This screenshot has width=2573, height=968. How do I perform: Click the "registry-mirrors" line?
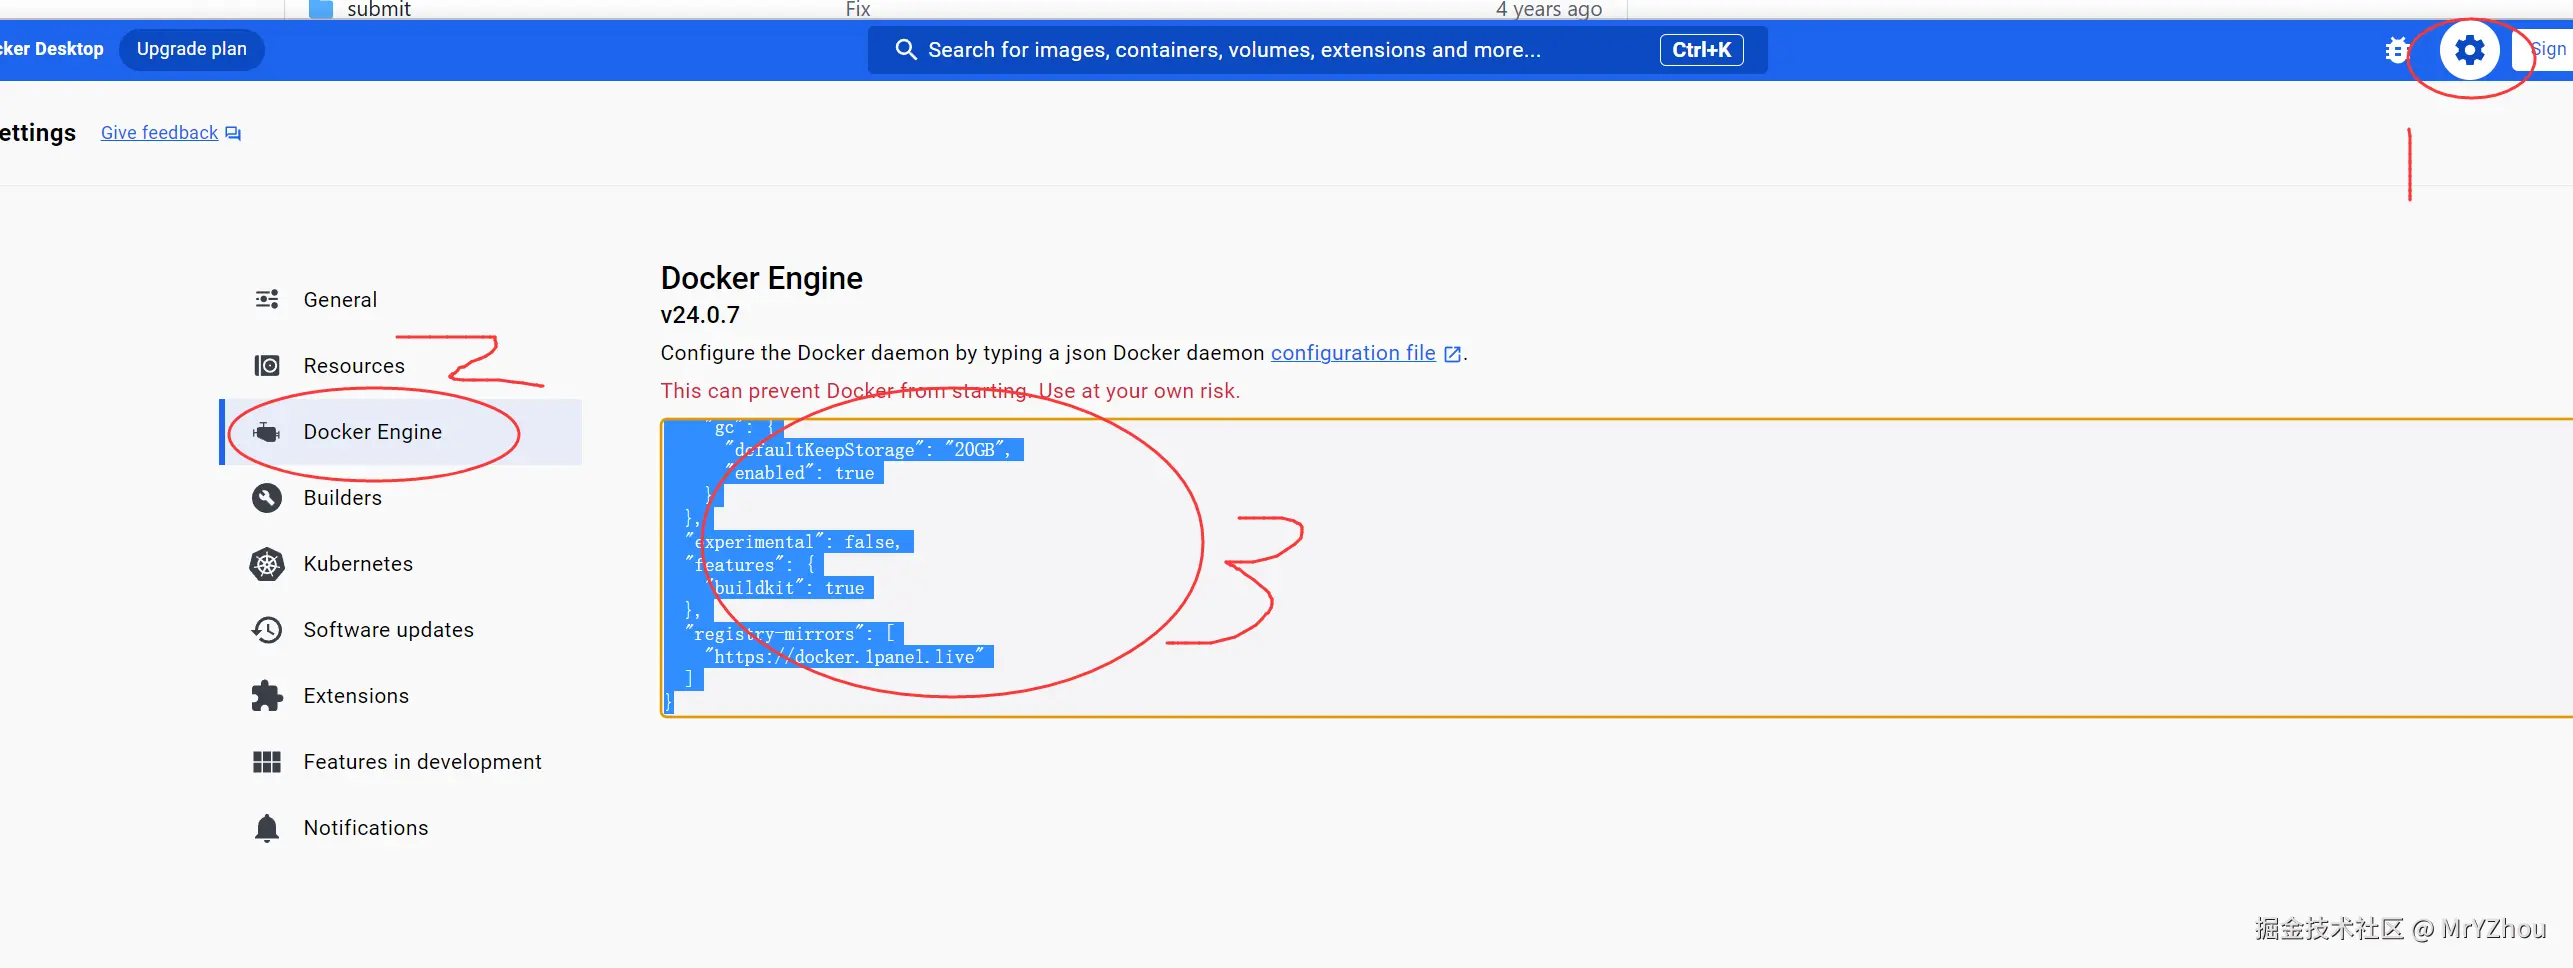[789, 634]
